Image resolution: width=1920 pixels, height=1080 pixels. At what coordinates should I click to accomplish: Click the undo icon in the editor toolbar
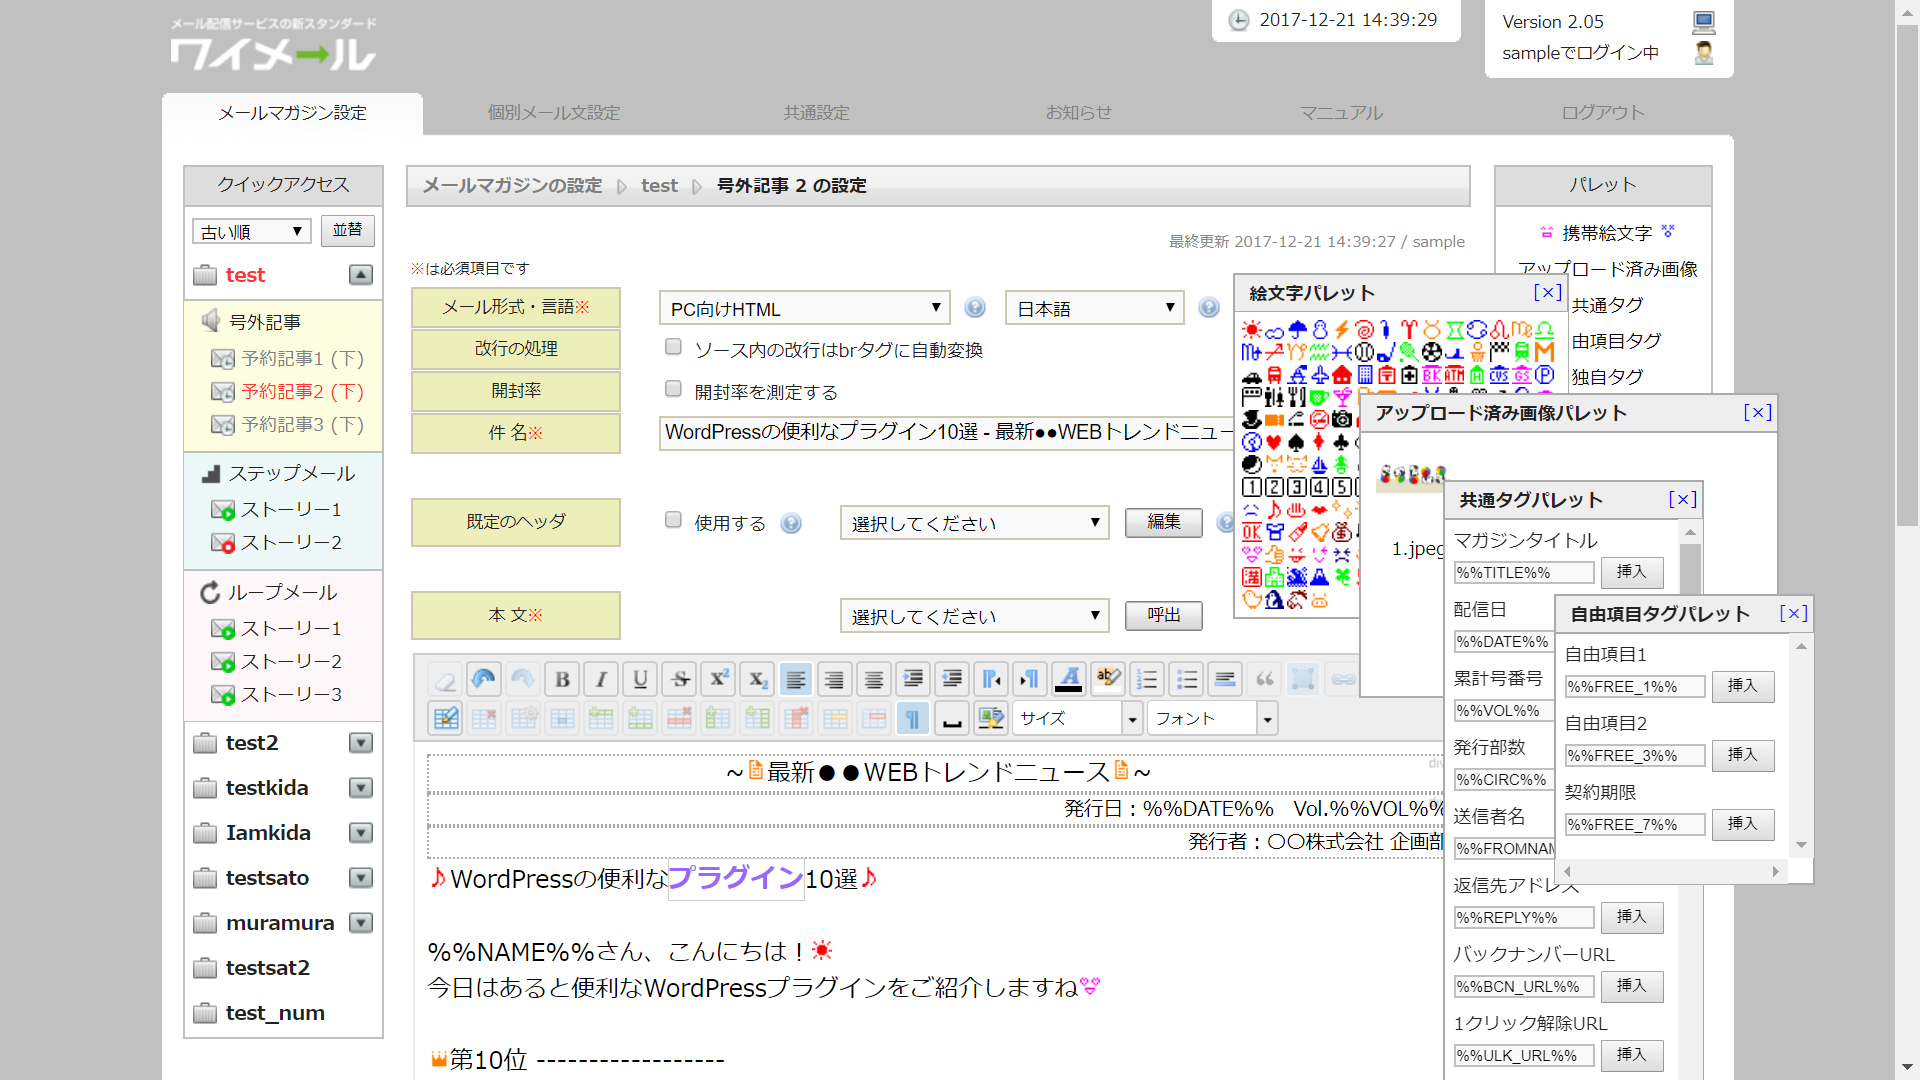pyautogui.click(x=484, y=678)
